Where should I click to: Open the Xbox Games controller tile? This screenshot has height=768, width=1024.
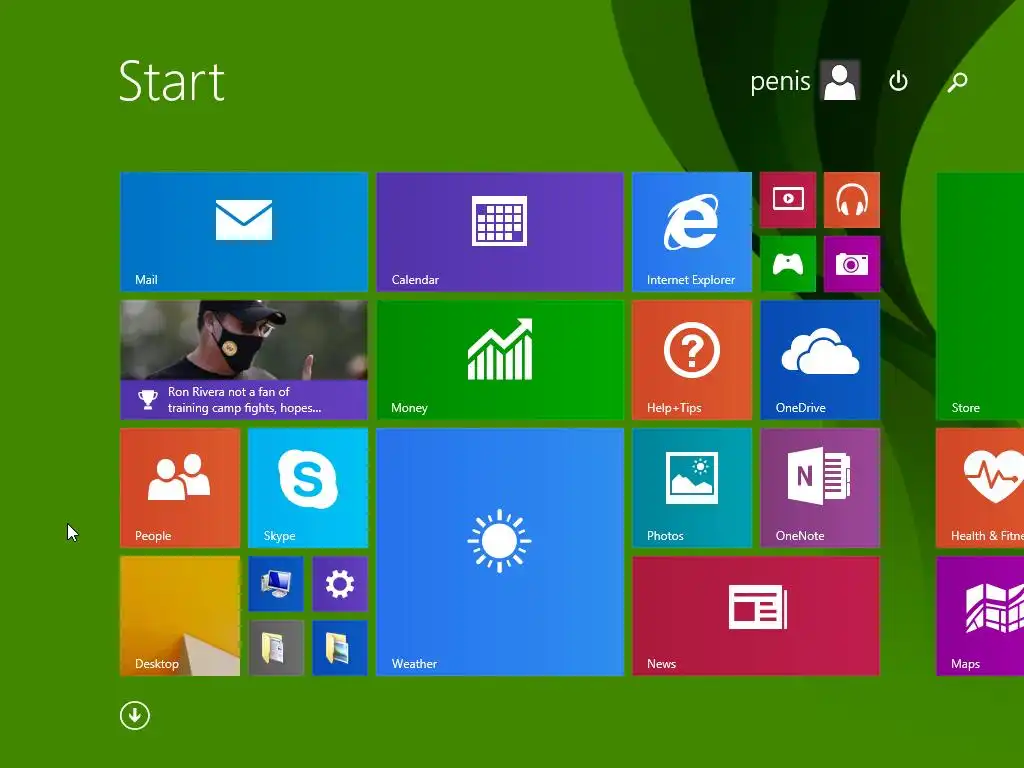tap(788, 264)
